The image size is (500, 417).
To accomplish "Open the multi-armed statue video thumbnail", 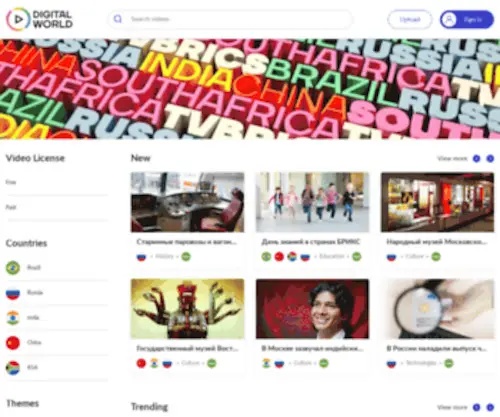I will pos(187,309).
